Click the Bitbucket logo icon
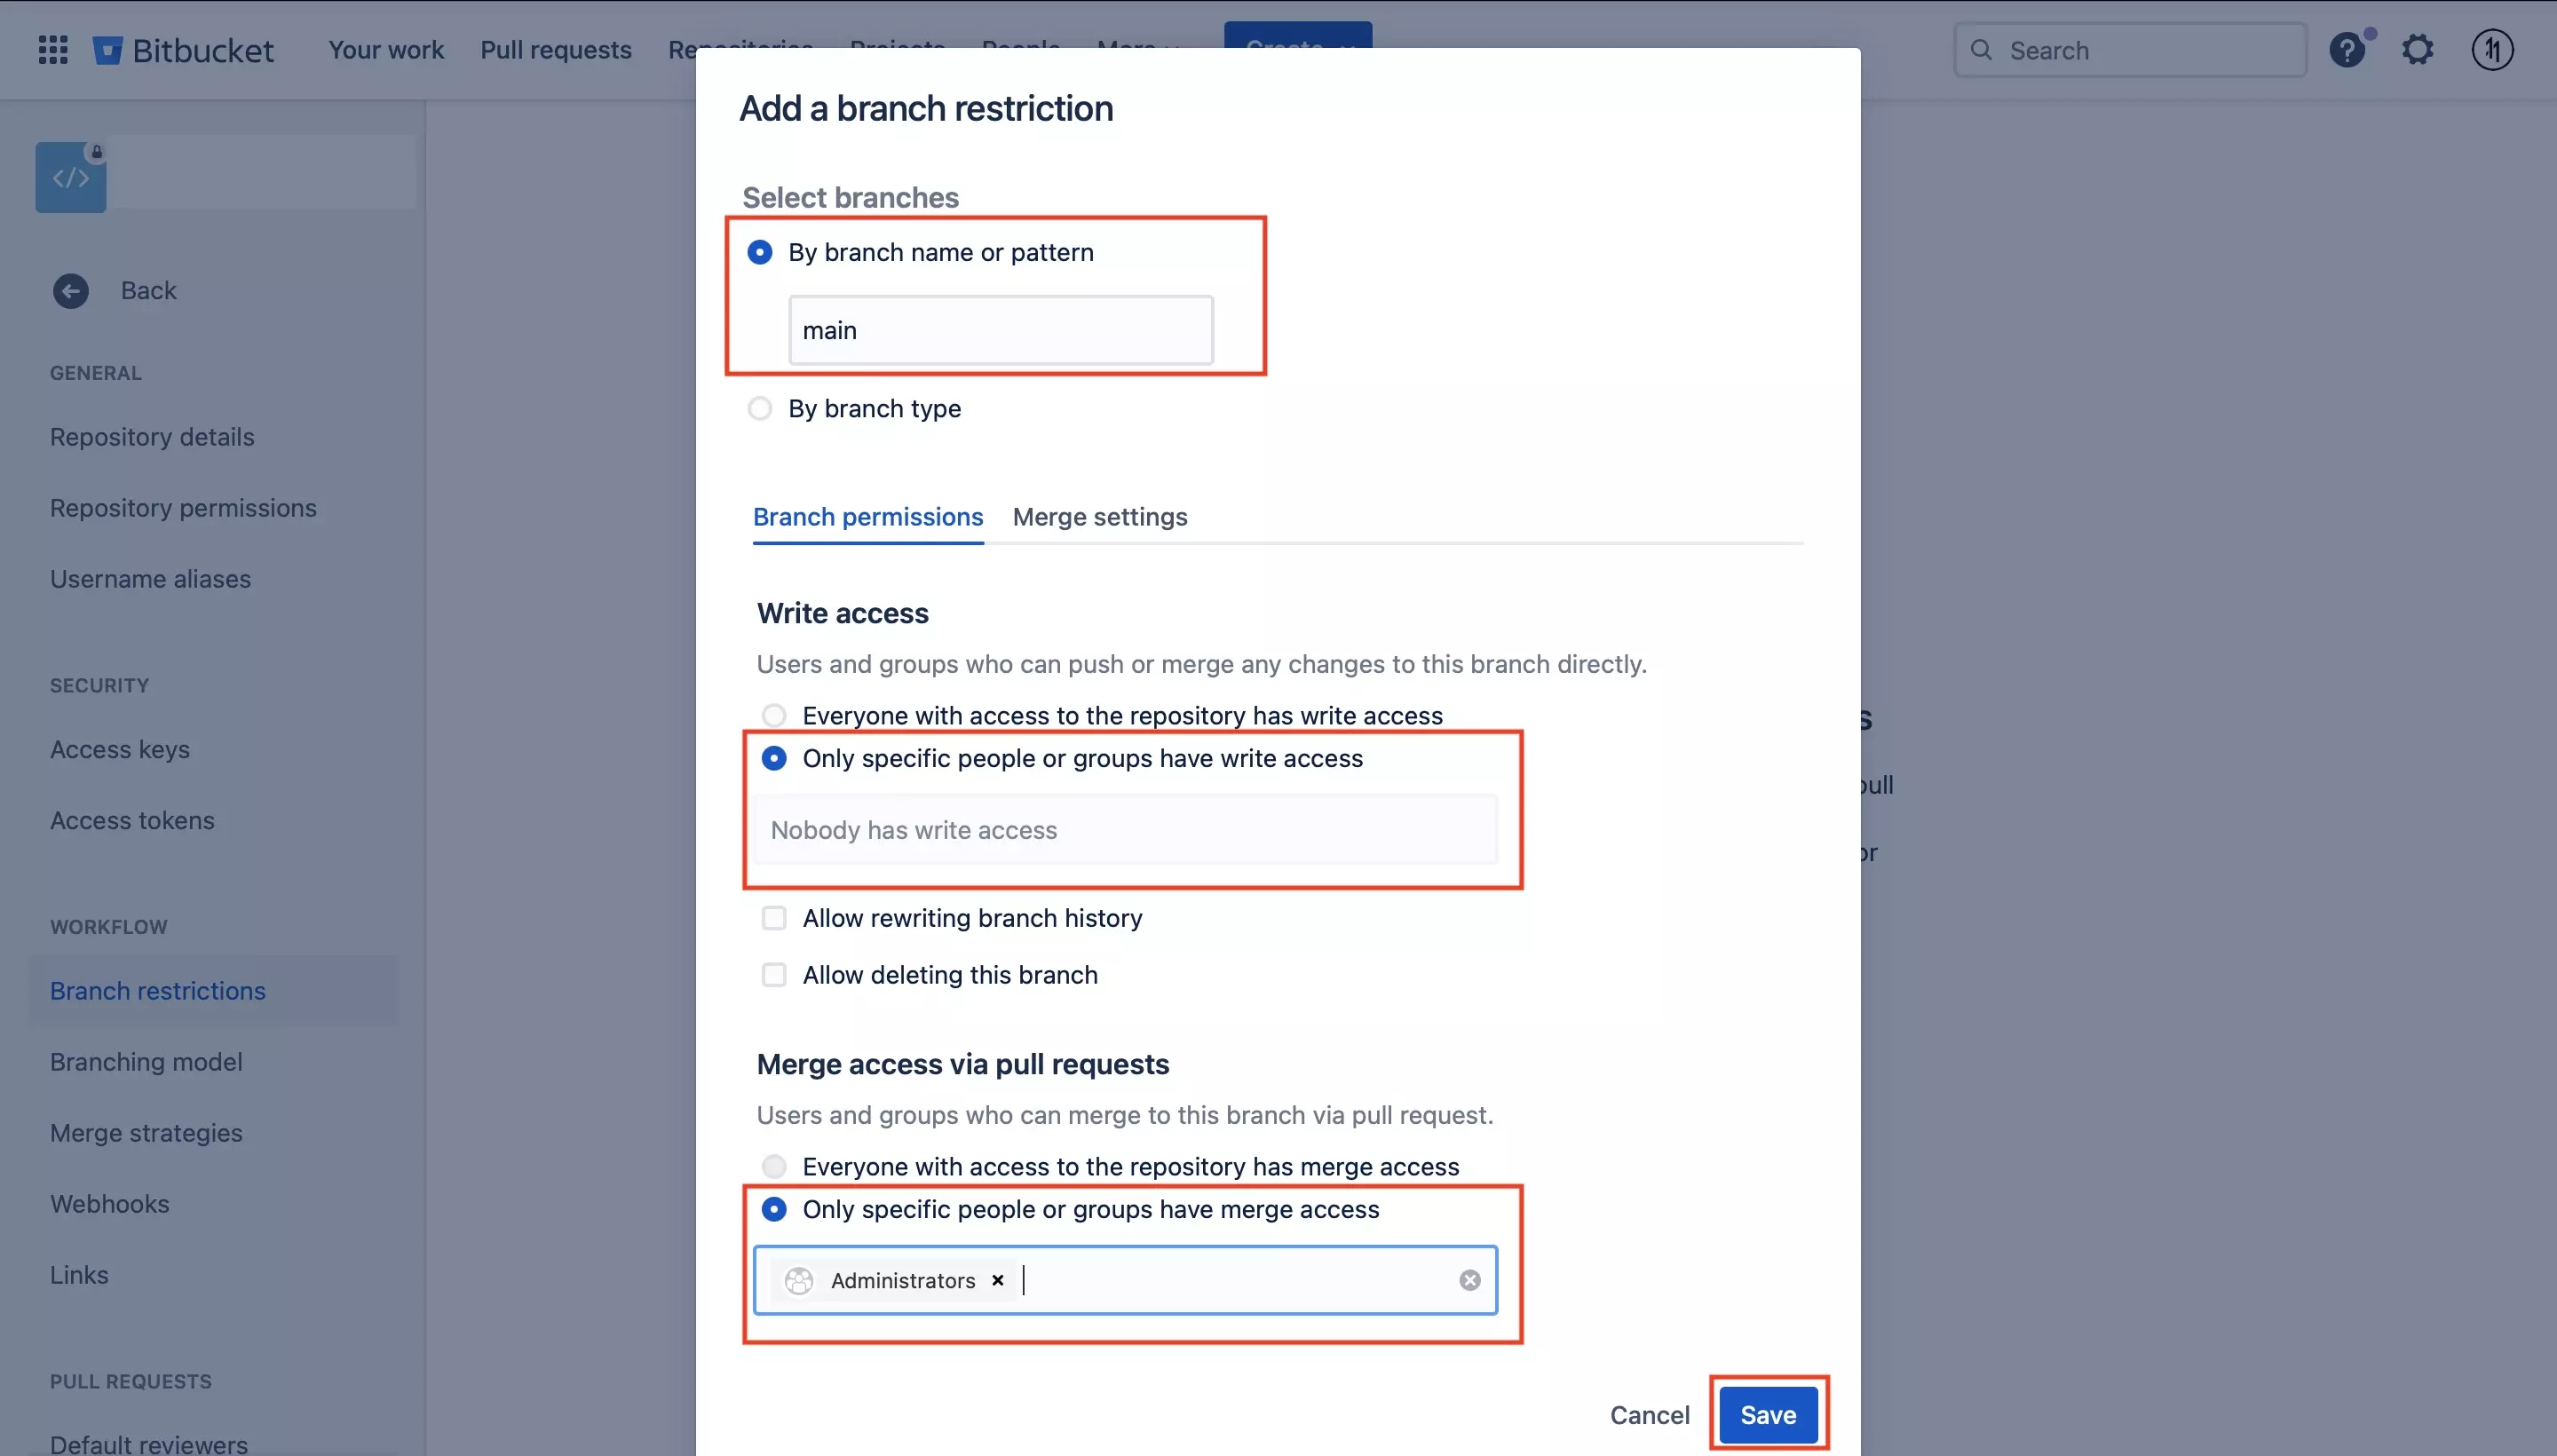The width and height of the screenshot is (2557, 1456). [109, 49]
